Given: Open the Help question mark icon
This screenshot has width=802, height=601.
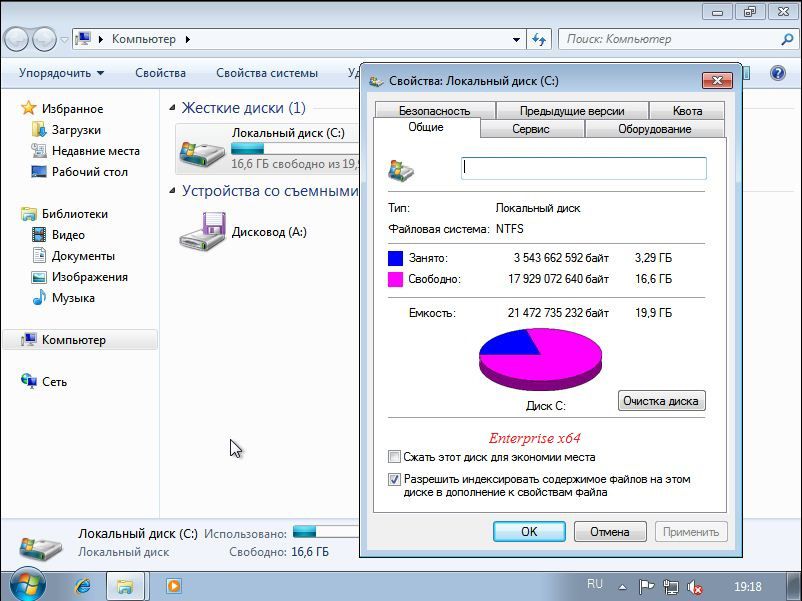Looking at the screenshot, I should pos(778,73).
